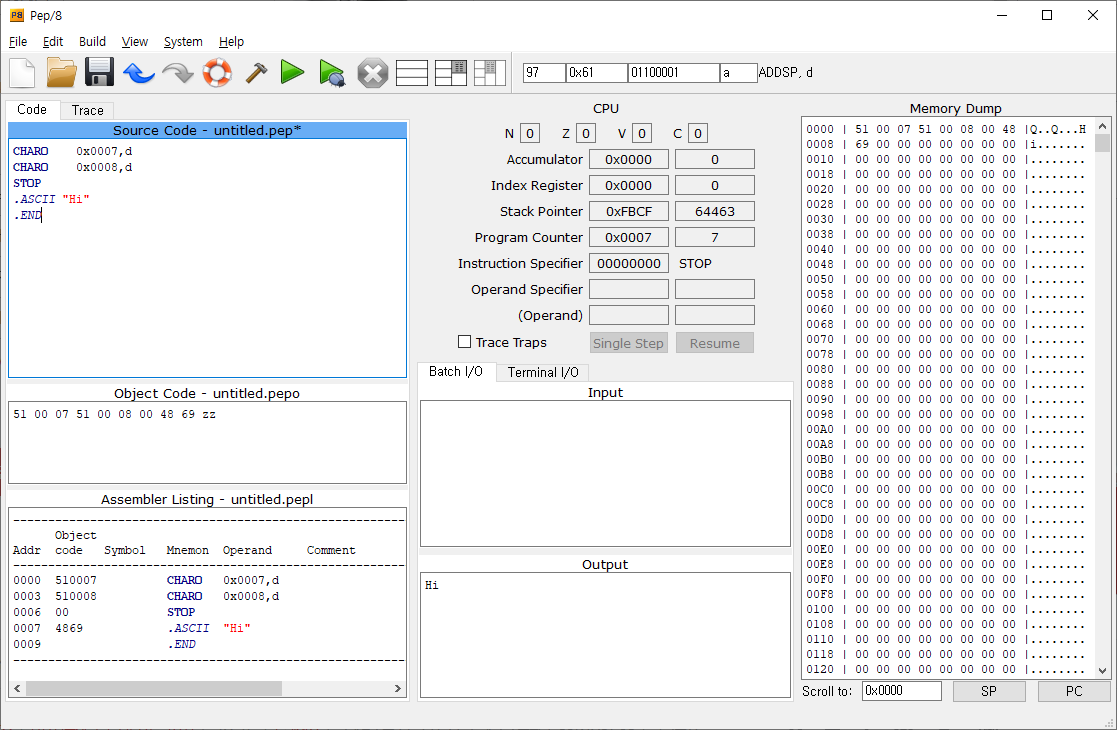Save the file with the floppy disk icon
The image size is (1117, 730).
[x=100, y=73]
